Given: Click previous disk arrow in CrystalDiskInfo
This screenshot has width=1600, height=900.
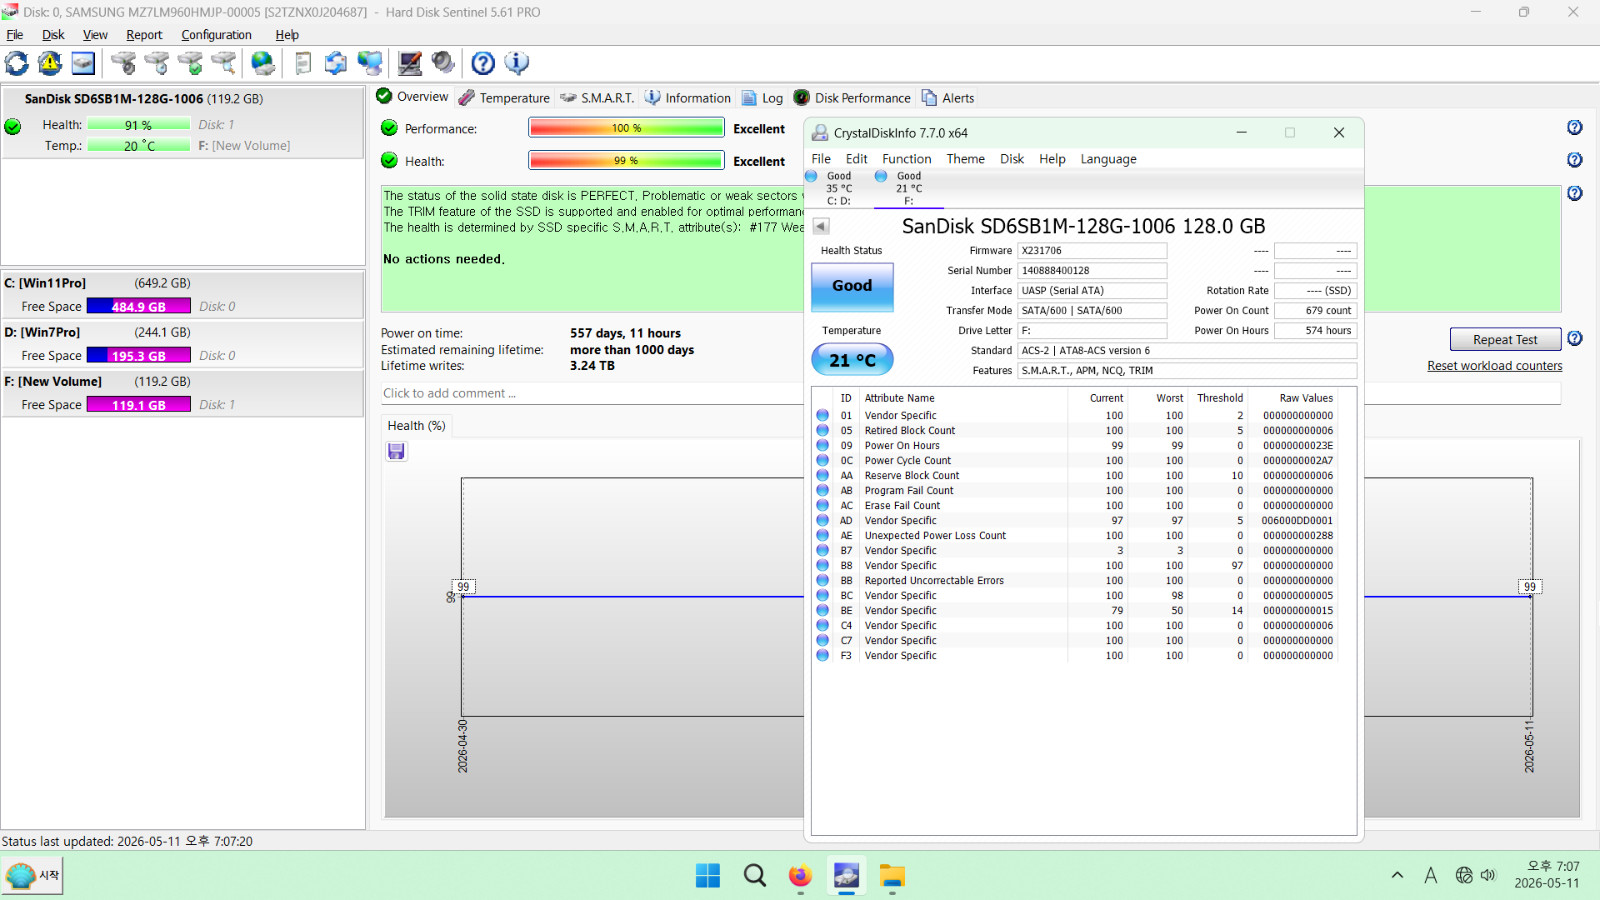Looking at the screenshot, I should (821, 226).
